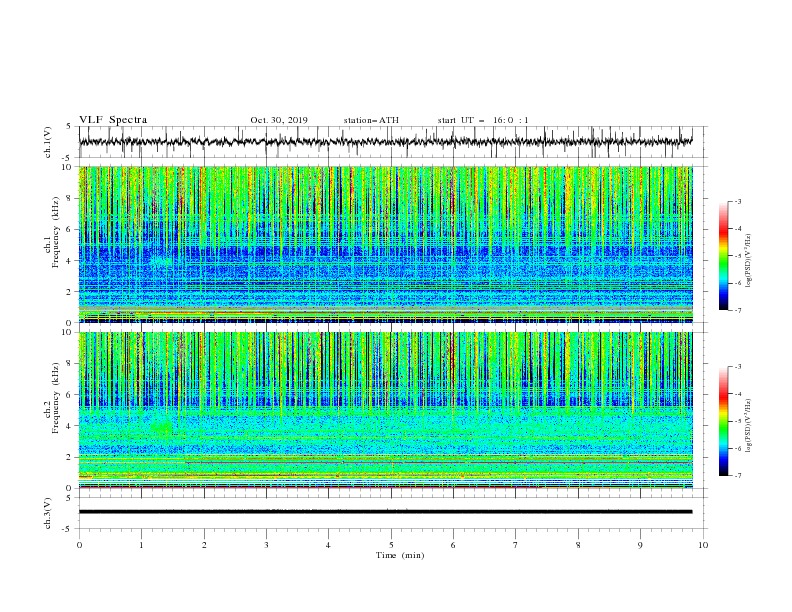Click the ch.2 PSD color scale bar
This screenshot has height=612, width=792.
tap(723, 421)
